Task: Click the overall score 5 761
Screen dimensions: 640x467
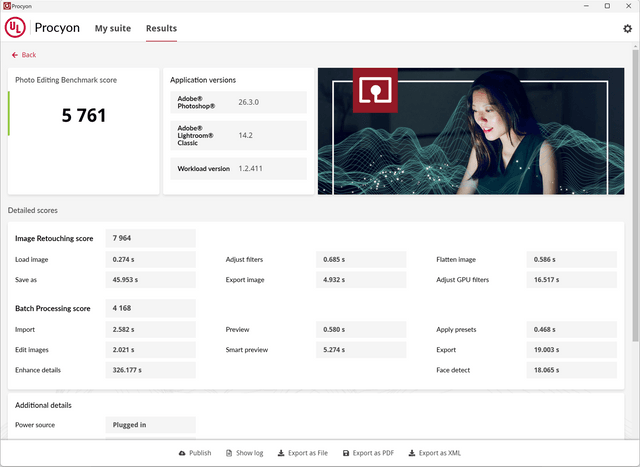Action: (x=84, y=115)
